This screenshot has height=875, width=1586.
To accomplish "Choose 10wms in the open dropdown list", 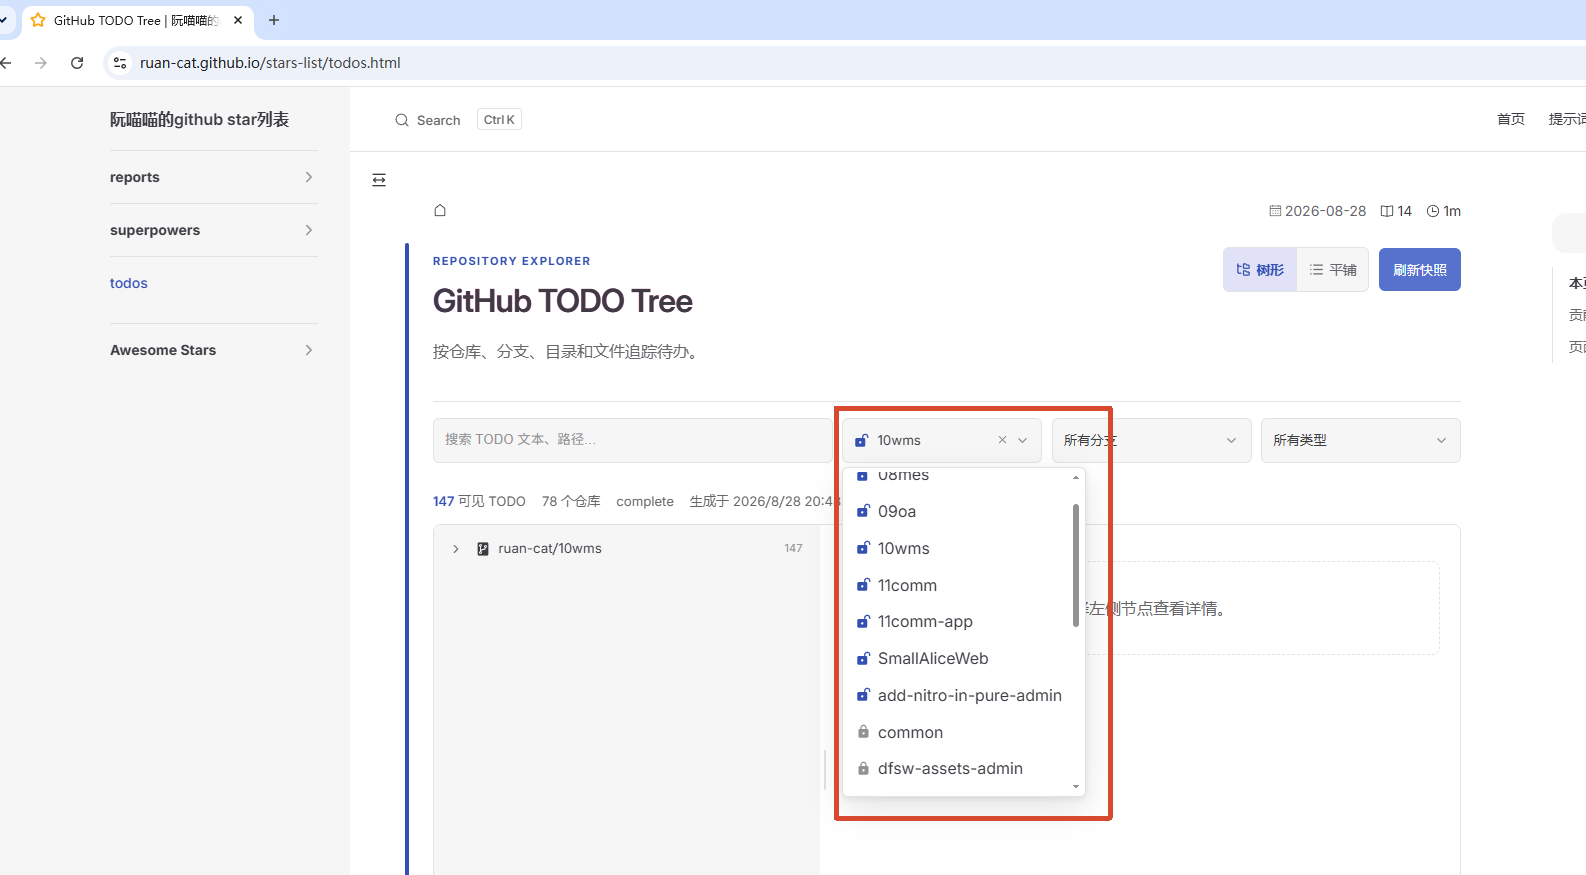I will (x=958, y=548).
